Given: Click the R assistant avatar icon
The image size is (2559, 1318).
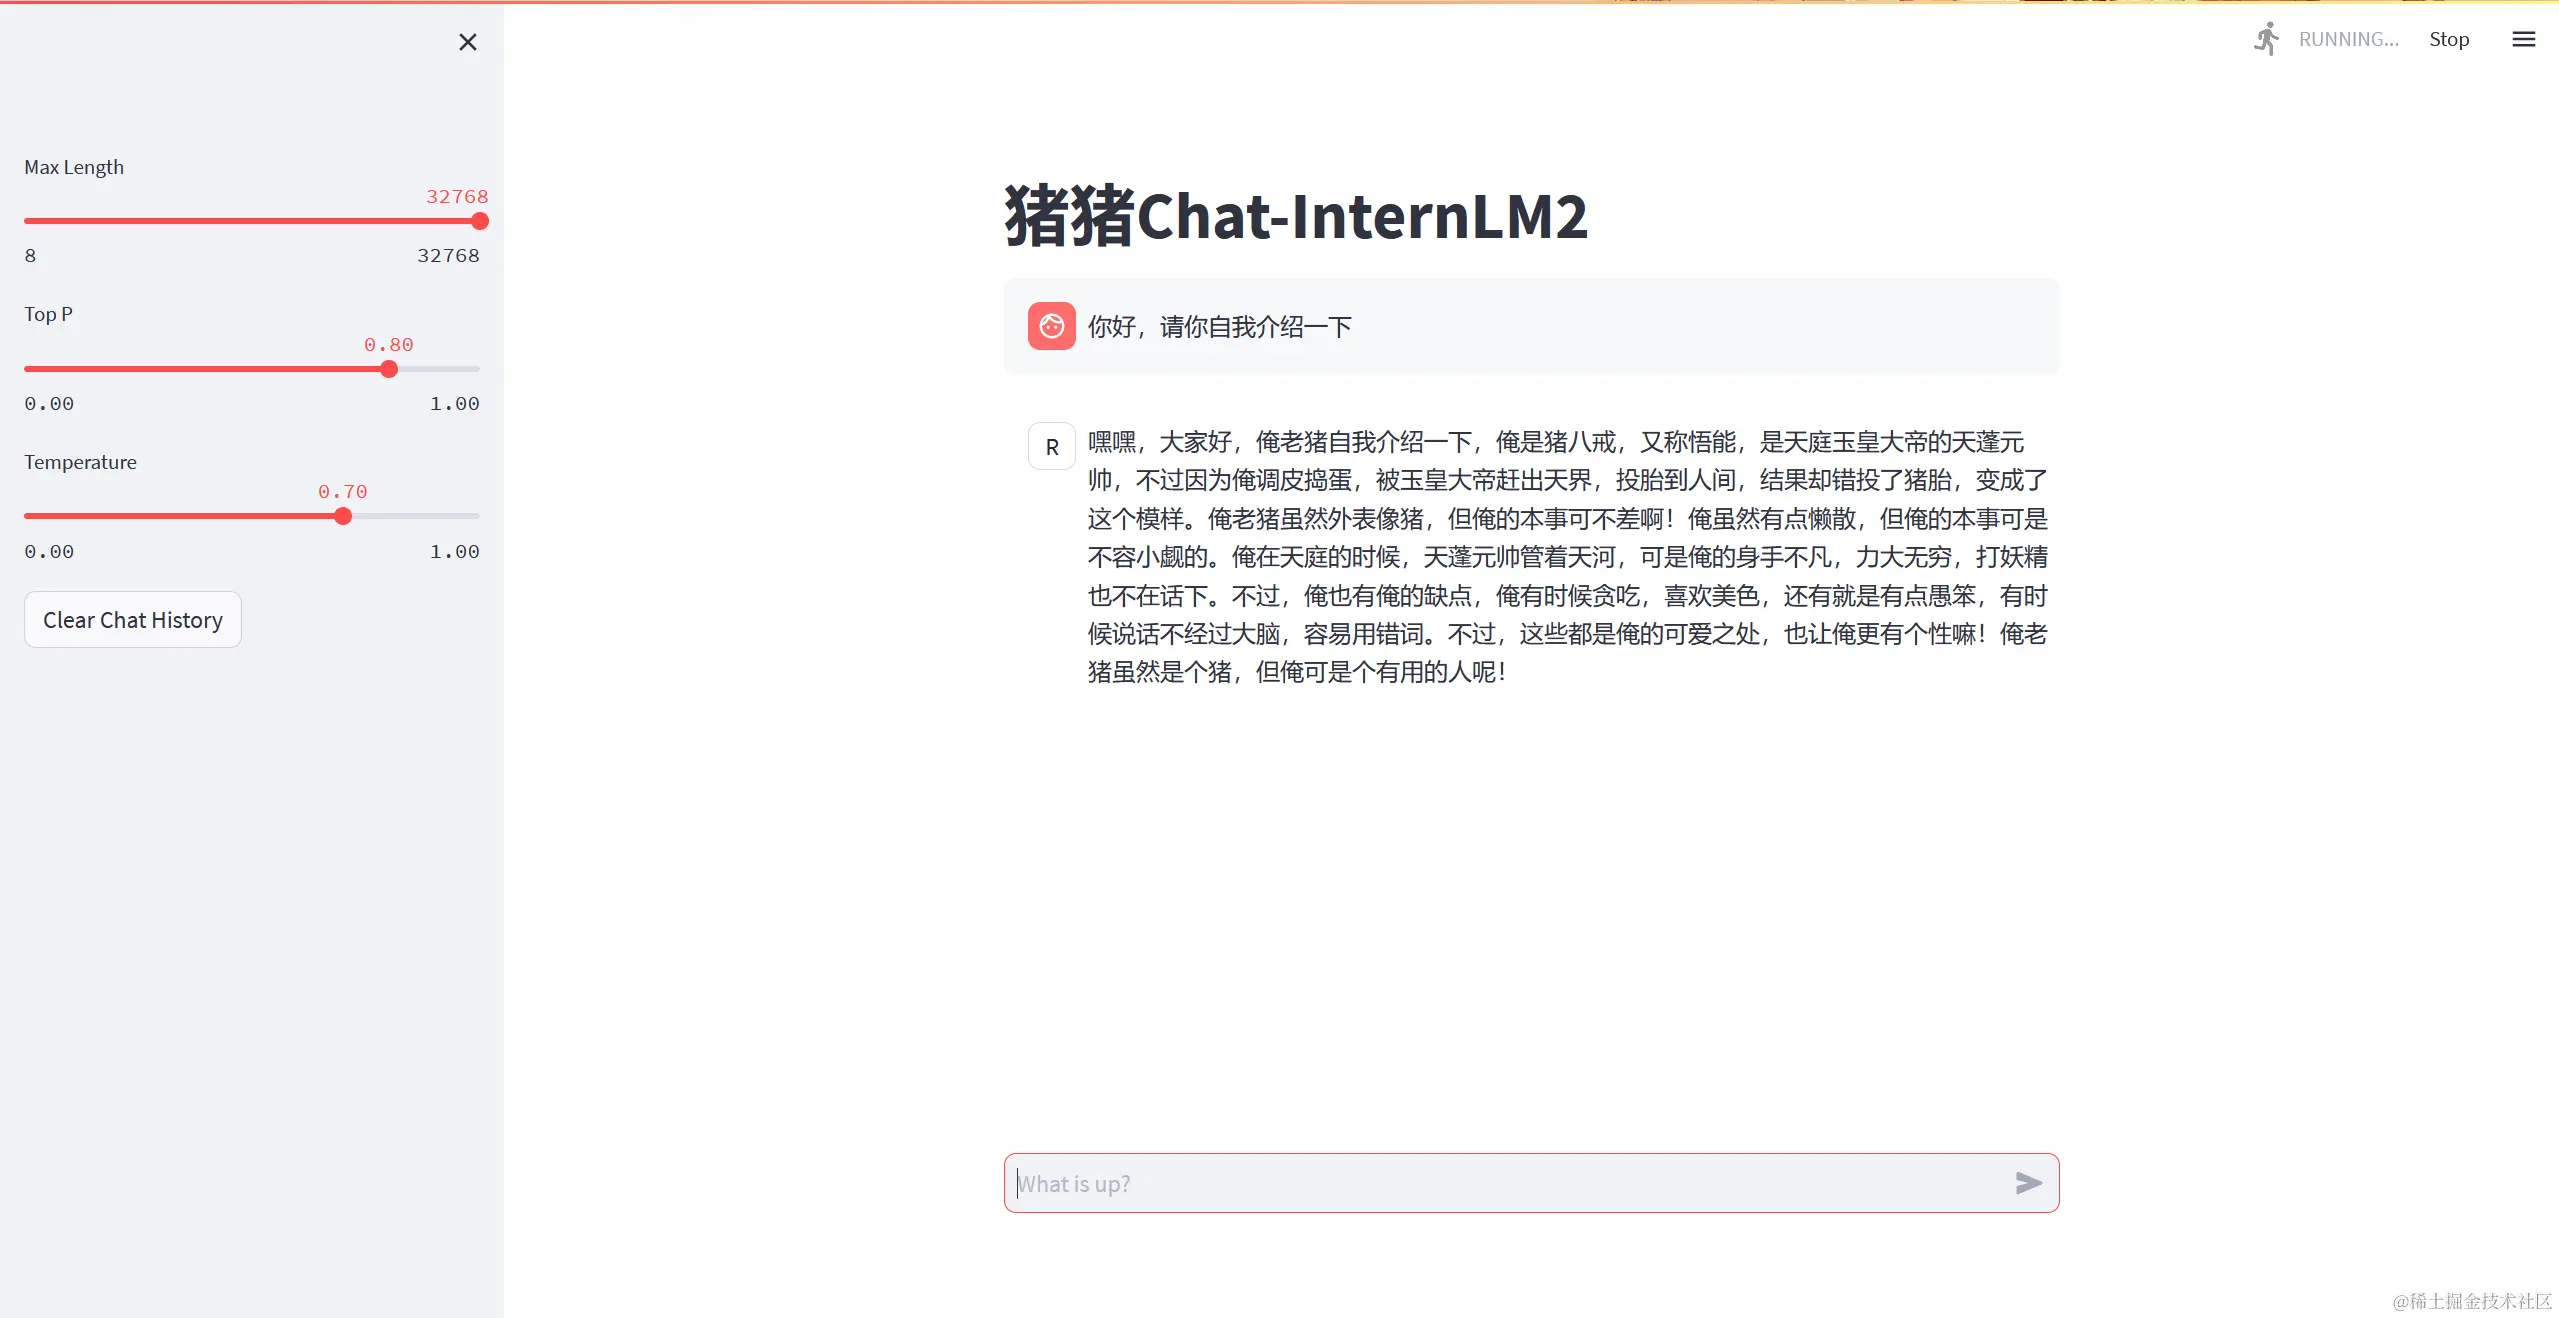Looking at the screenshot, I should click(x=1051, y=447).
